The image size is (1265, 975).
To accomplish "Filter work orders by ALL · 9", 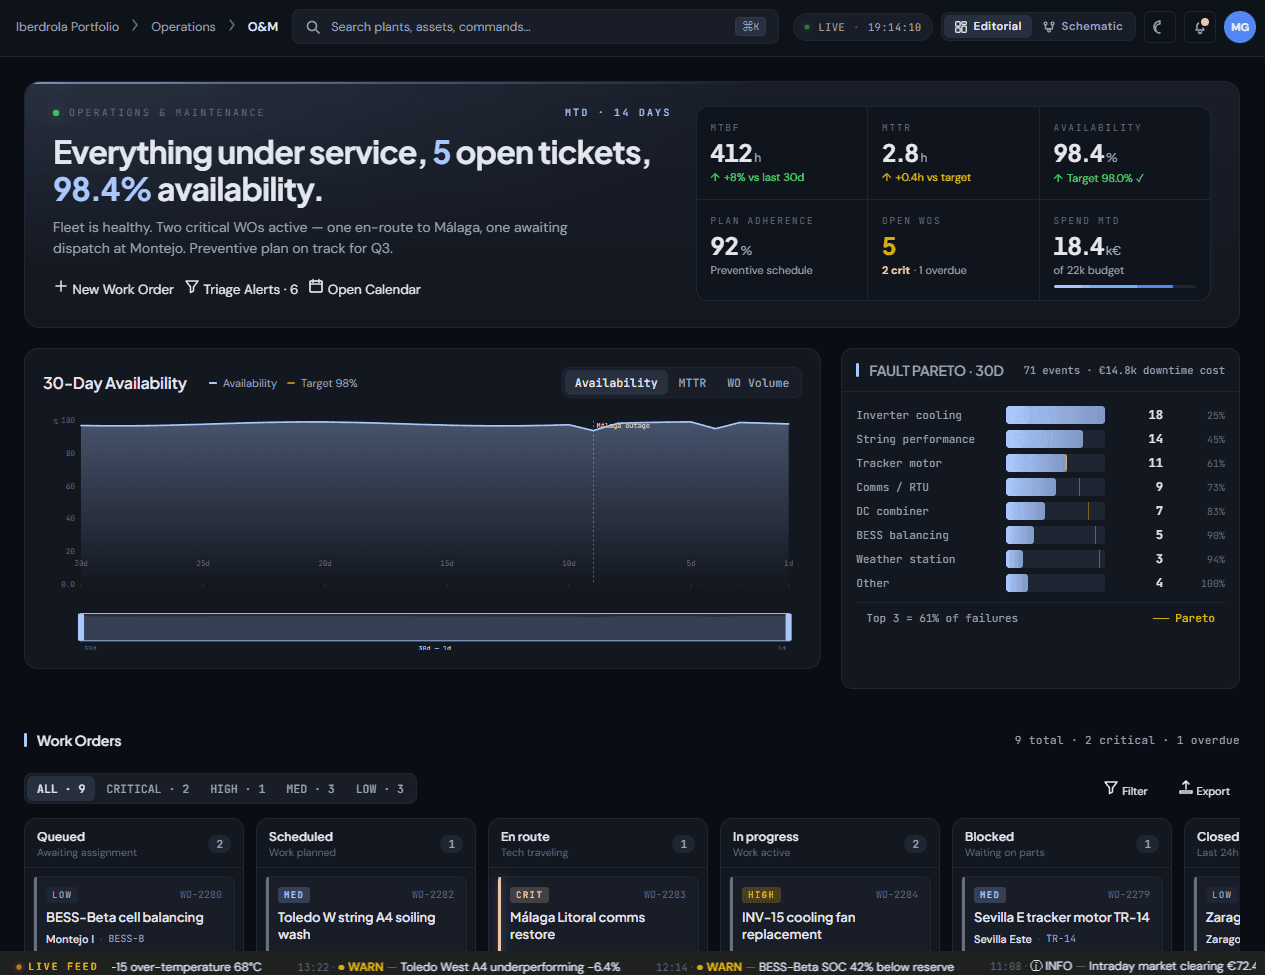I will tap(61, 789).
